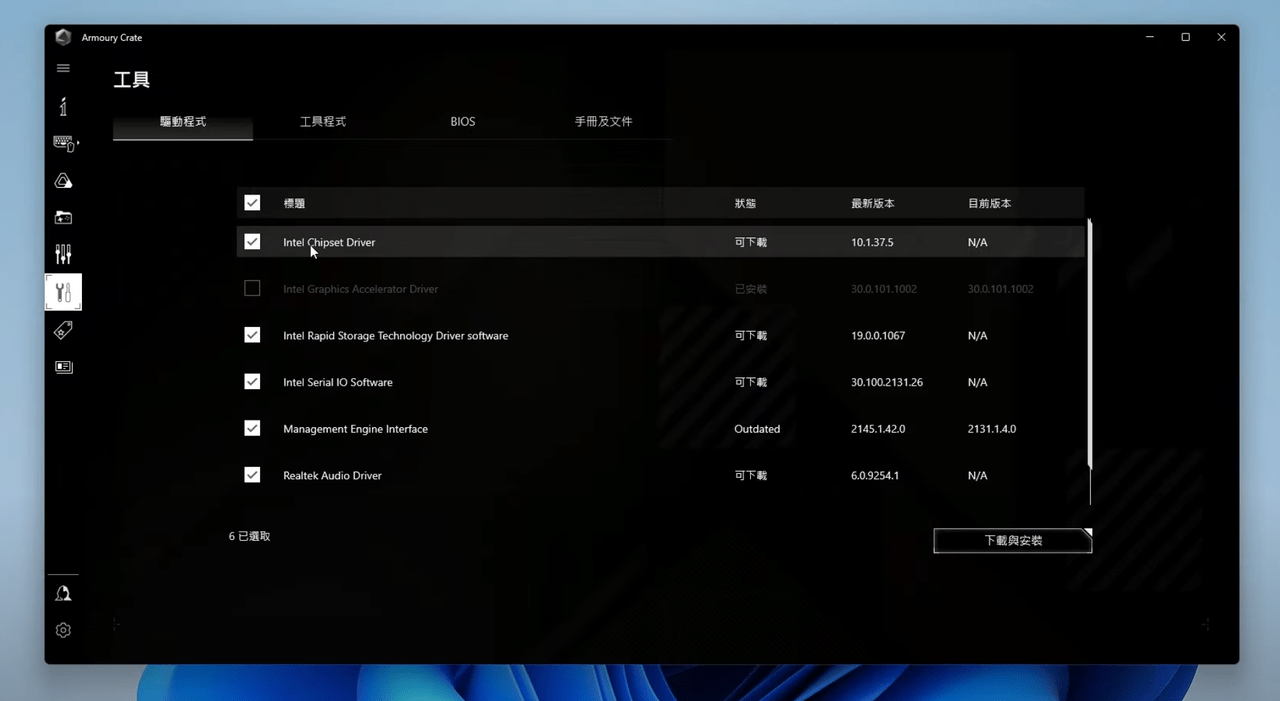The image size is (1280, 701).
Task: Open the price tag deals icon
Action: [x=63, y=330]
